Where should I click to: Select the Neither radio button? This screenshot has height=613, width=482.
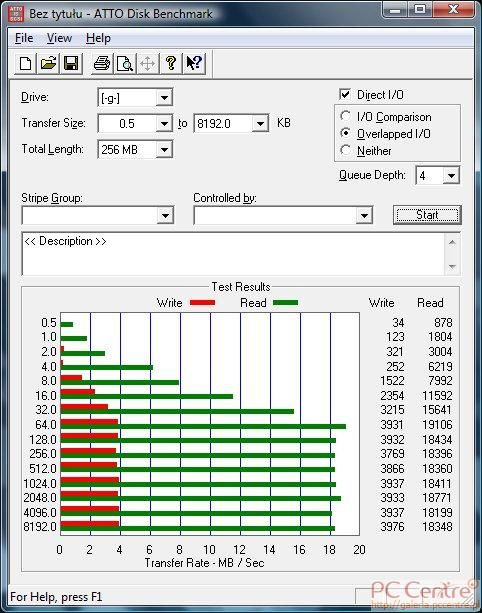tap(346, 150)
